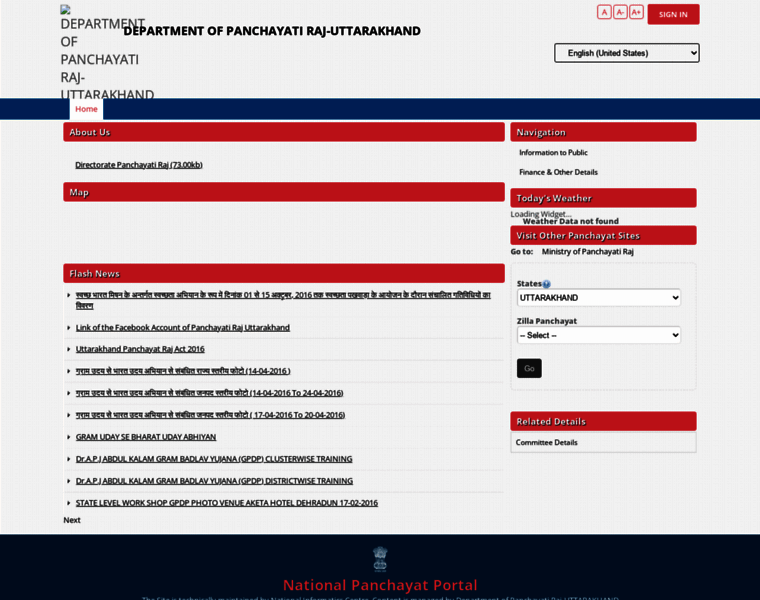Click the National Panchayat Portal footer title
Screen dimensions: 760x600
coord(380,585)
